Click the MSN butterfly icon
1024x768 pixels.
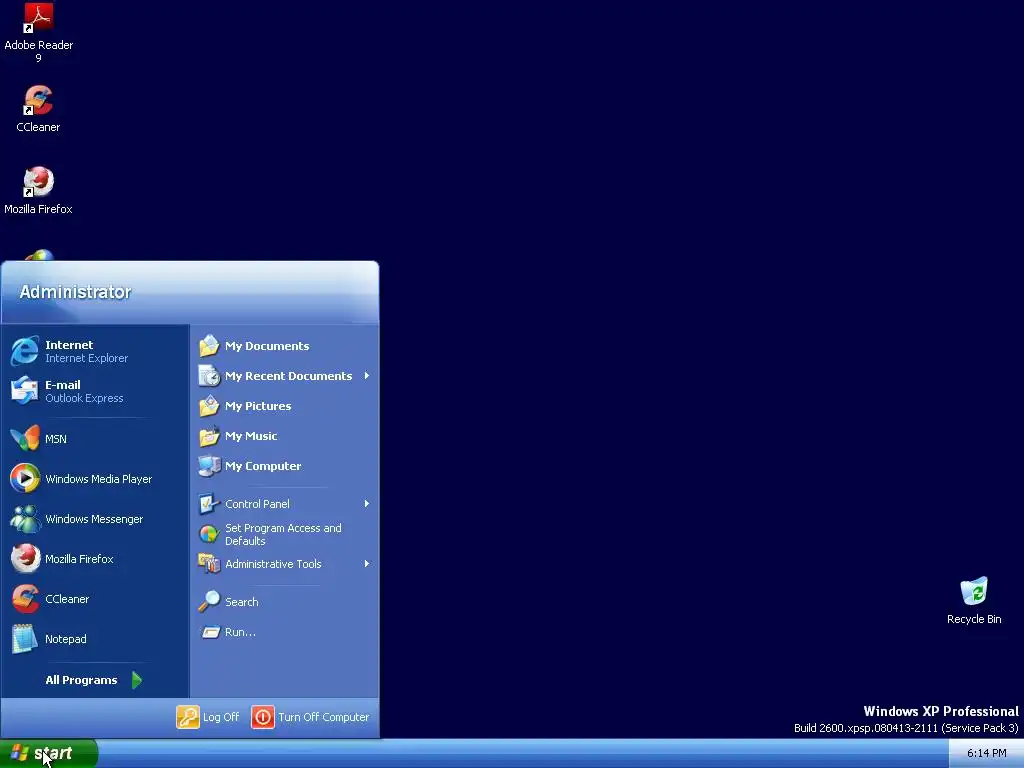[24, 439]
